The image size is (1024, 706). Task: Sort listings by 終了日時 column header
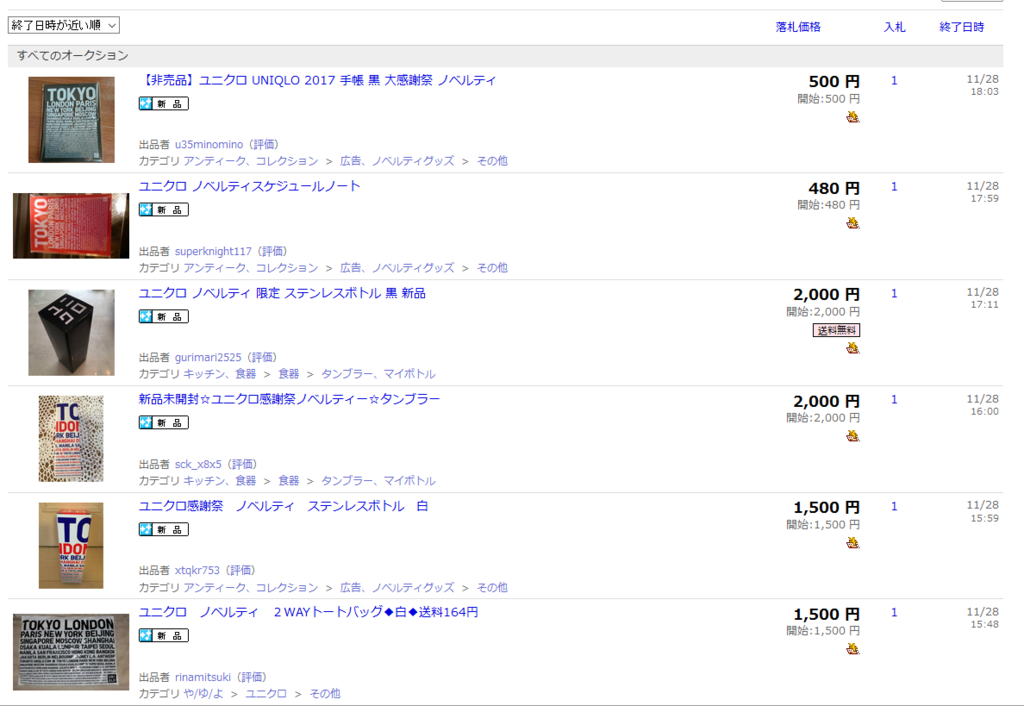961,27
